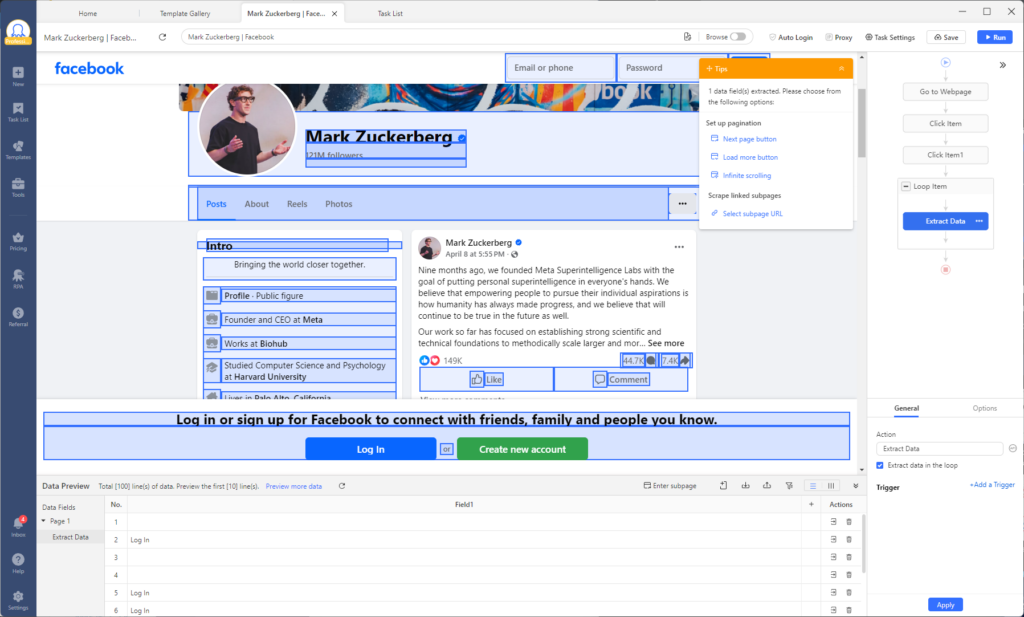Delete row 1 with trash icon
Image resolution: width=1024 pixels, height=617 pixels.
pos(849,522)
